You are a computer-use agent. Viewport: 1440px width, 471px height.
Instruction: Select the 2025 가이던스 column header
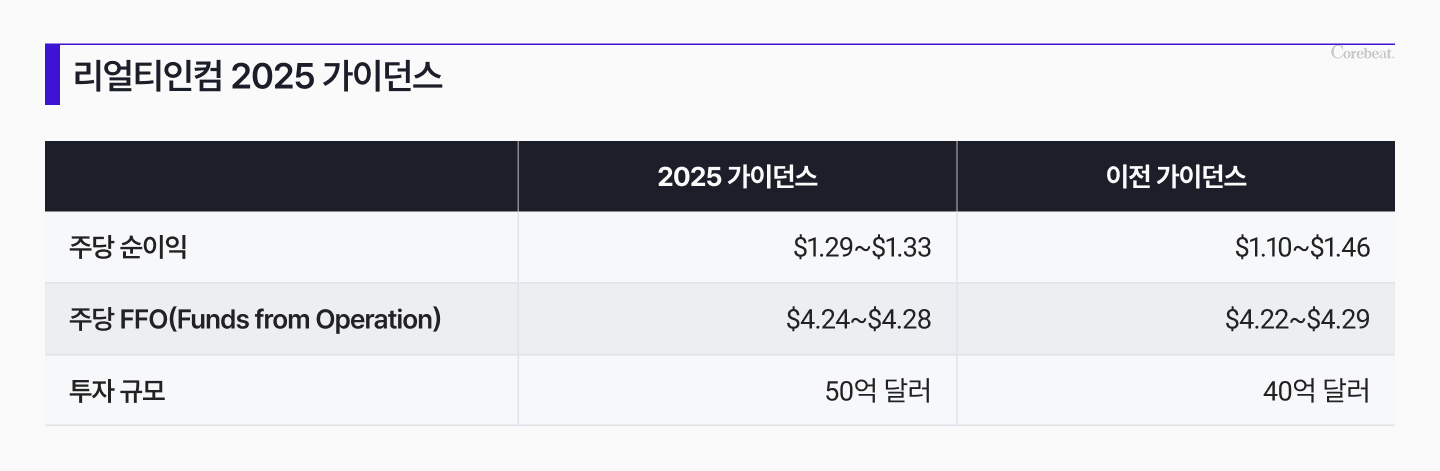[x=738, y=177]
